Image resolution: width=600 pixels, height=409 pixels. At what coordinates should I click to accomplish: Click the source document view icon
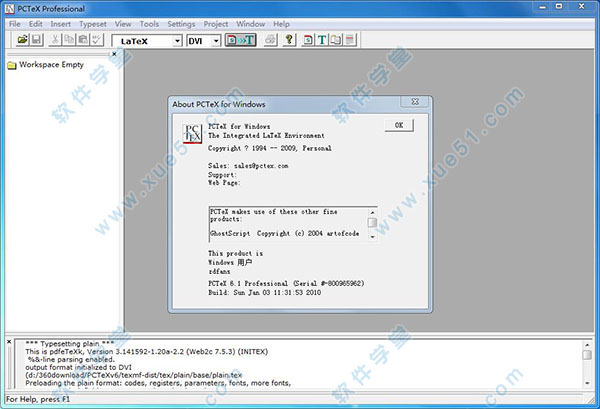308,40
